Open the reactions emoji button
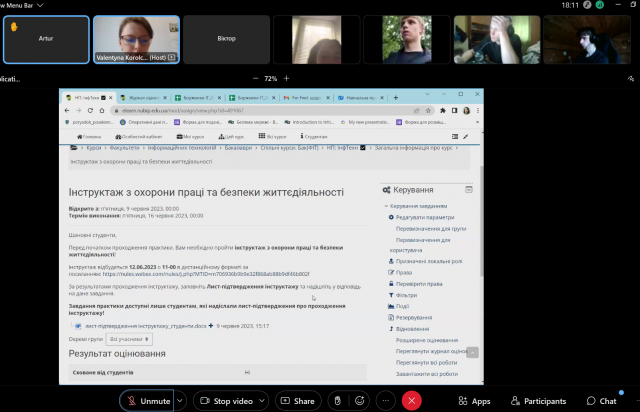This screenshot has width=640, height=412. point(360,401)
